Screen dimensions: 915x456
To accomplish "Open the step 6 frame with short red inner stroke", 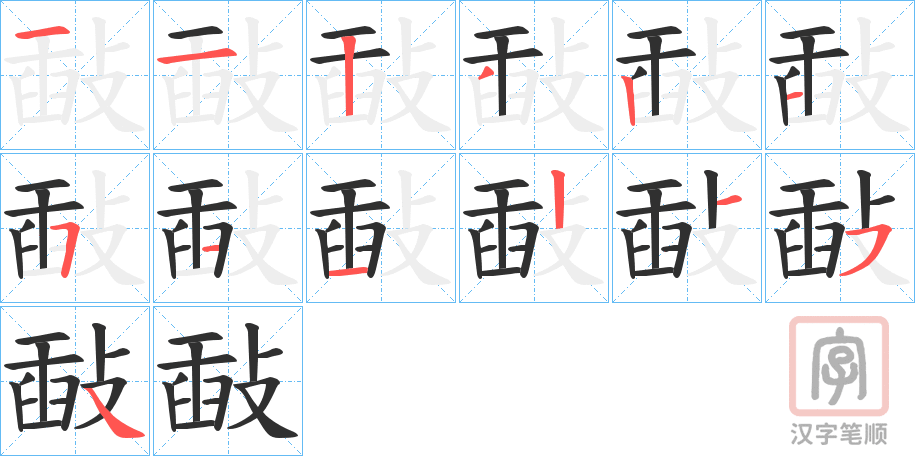I will (x=840, y=75).
